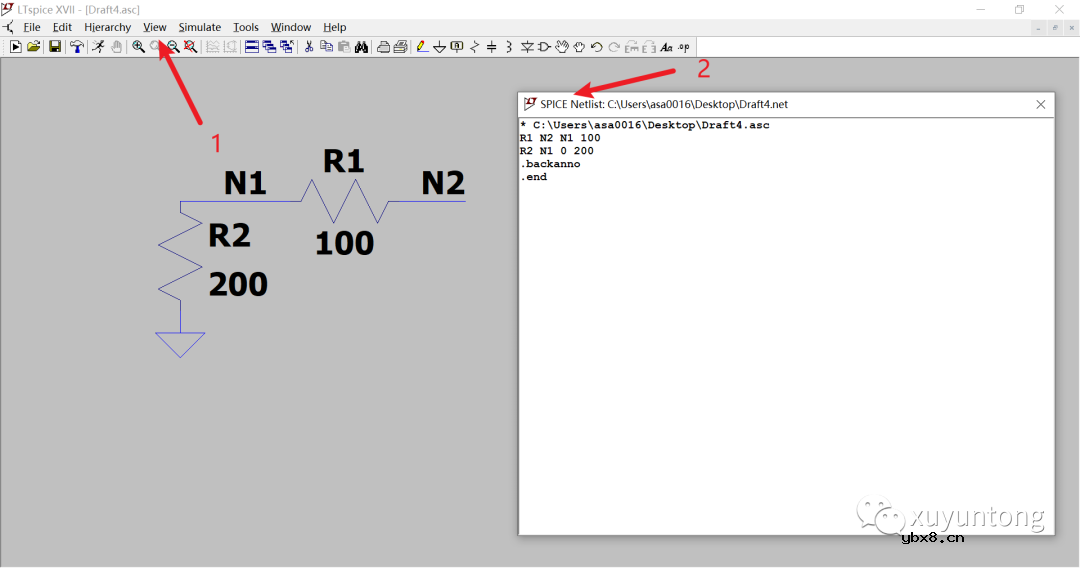Select the Control Panel hammer icon
Image resolution: width=1080 pixels, height=568 pixels.
tap(77, 47)
